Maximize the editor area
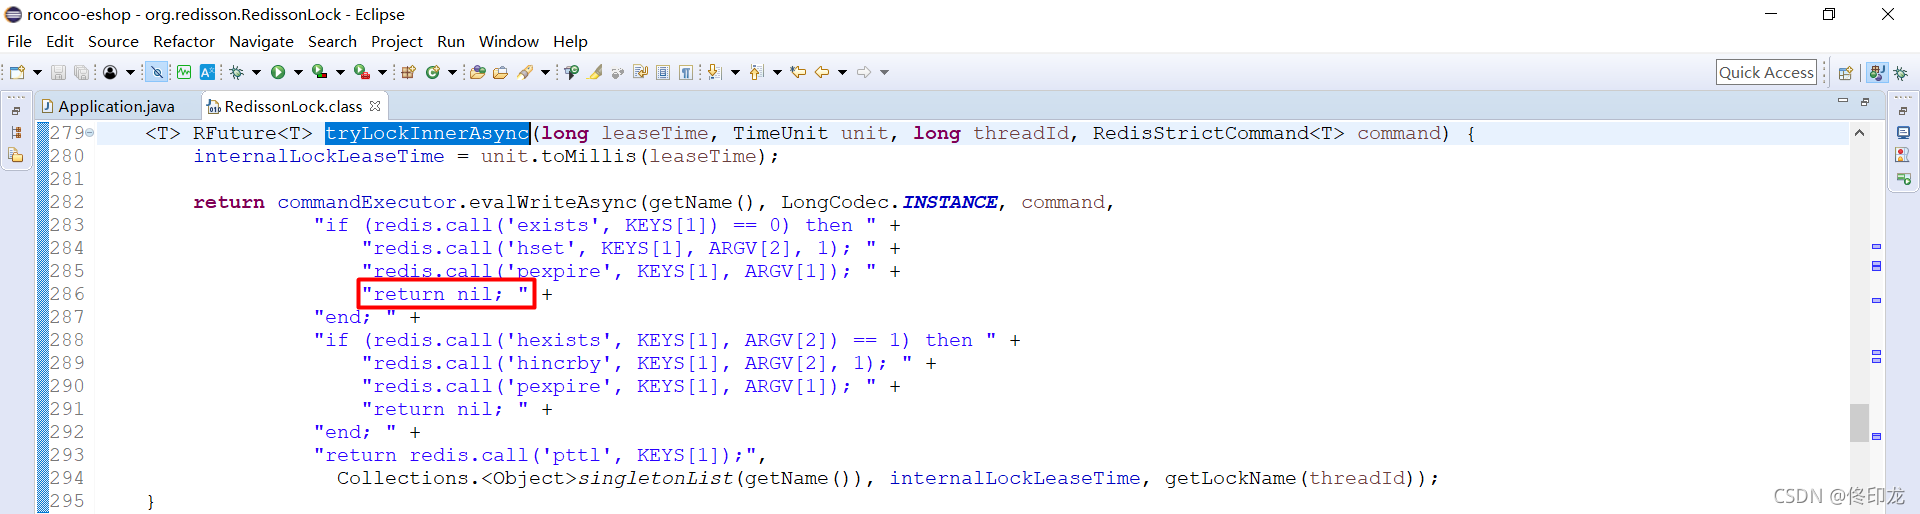Screen dimensions: 1920x514 pos(1864,101)
